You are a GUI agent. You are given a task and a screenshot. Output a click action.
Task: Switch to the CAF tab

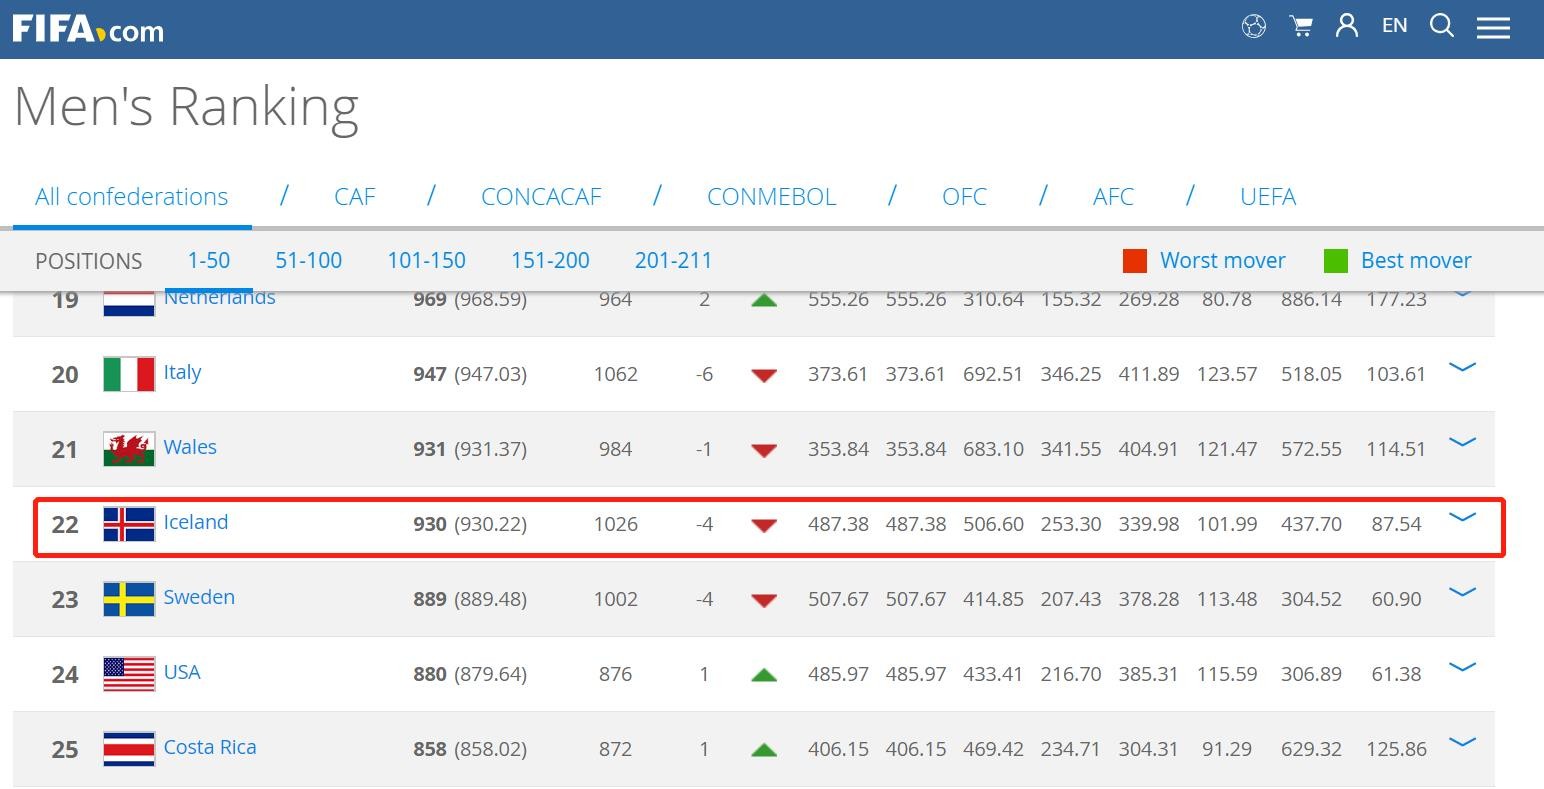pos(355,196)
